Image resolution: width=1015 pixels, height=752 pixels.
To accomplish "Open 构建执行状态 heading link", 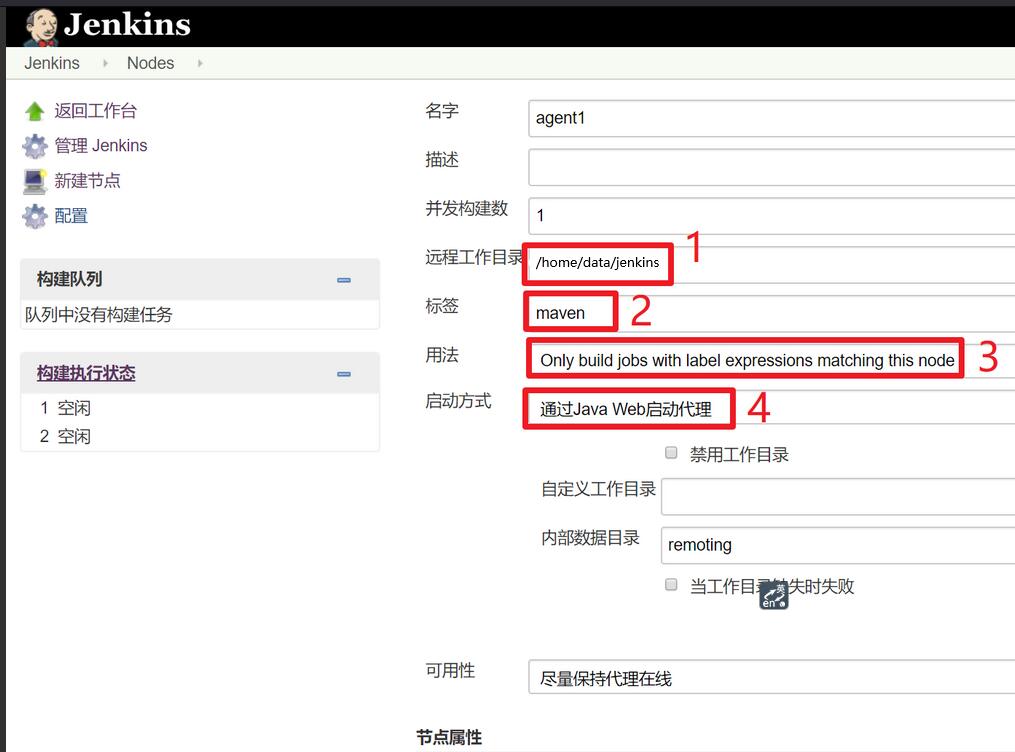I will tap(86, 373).
